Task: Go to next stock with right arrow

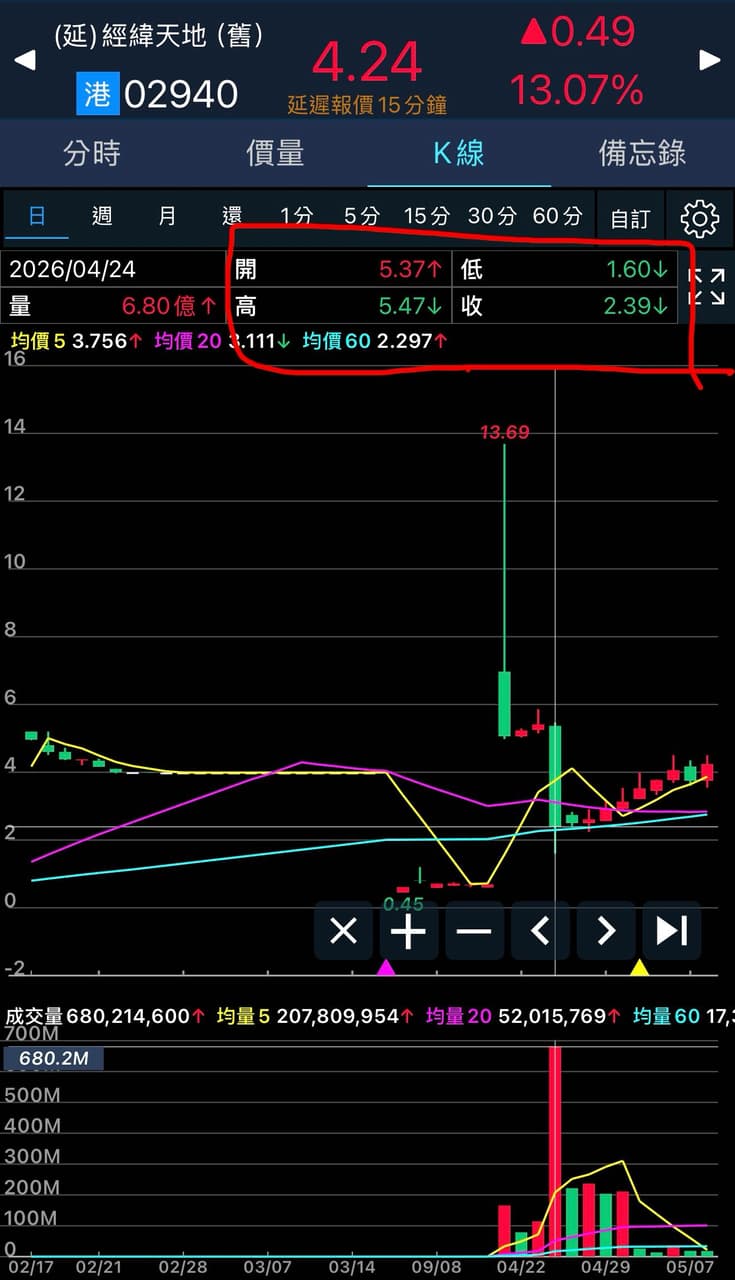Action: 710,60
